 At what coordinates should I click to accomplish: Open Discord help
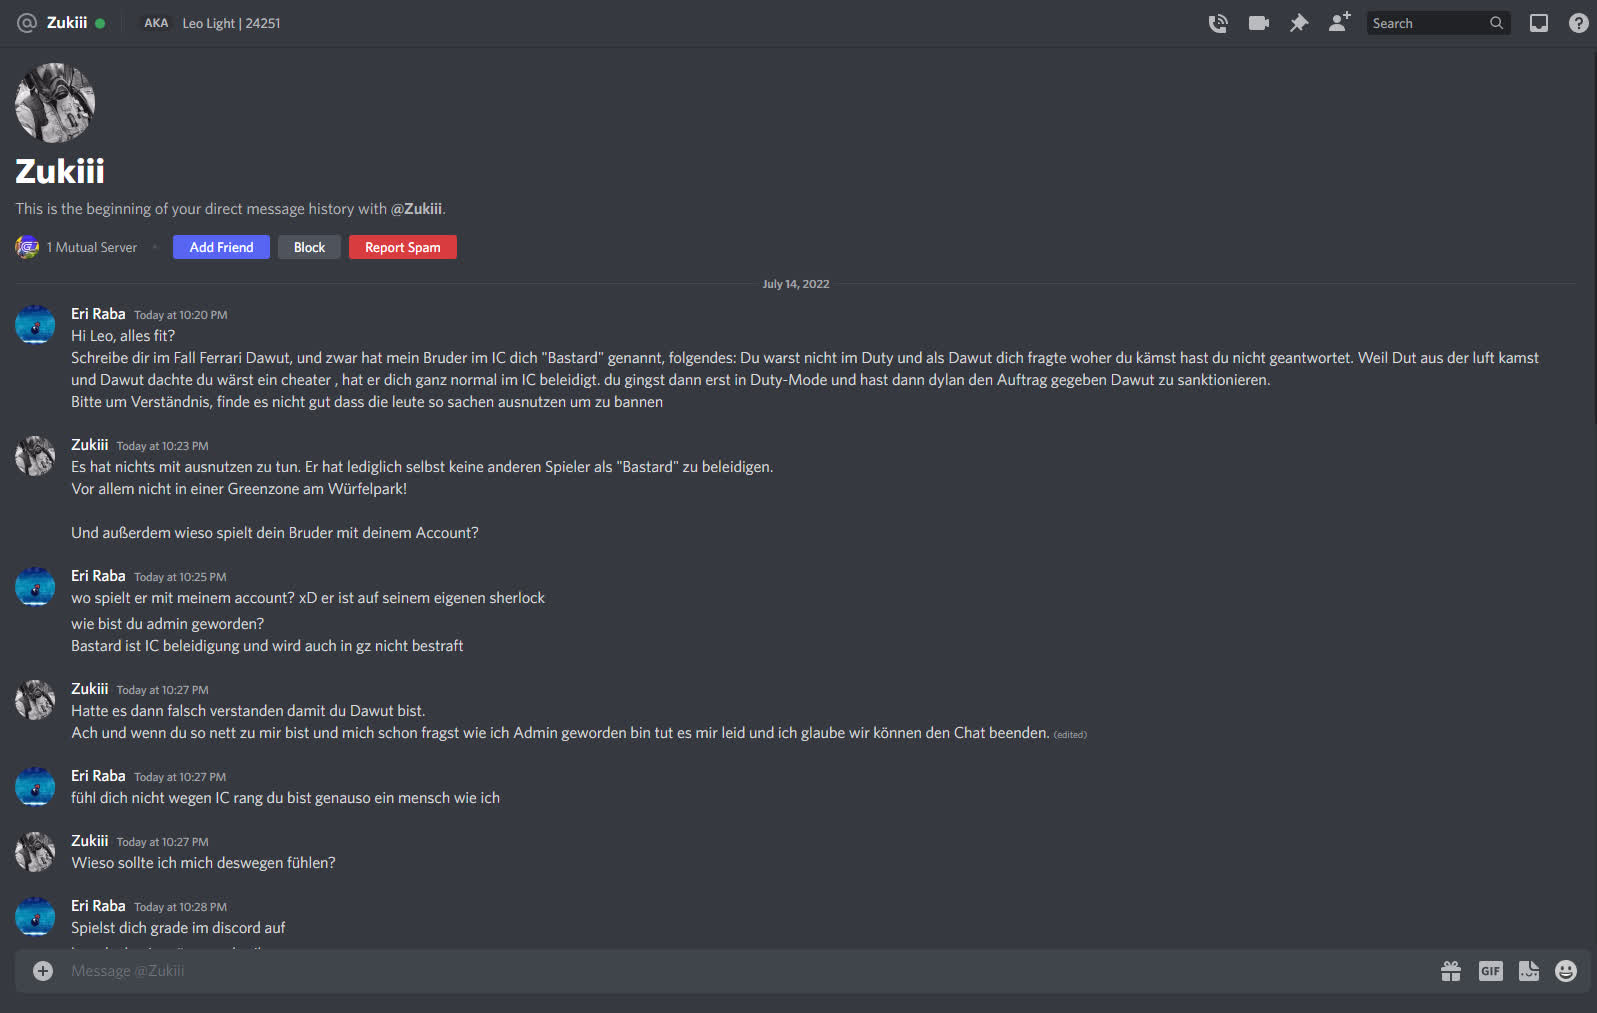click(x=1578, y=23)
